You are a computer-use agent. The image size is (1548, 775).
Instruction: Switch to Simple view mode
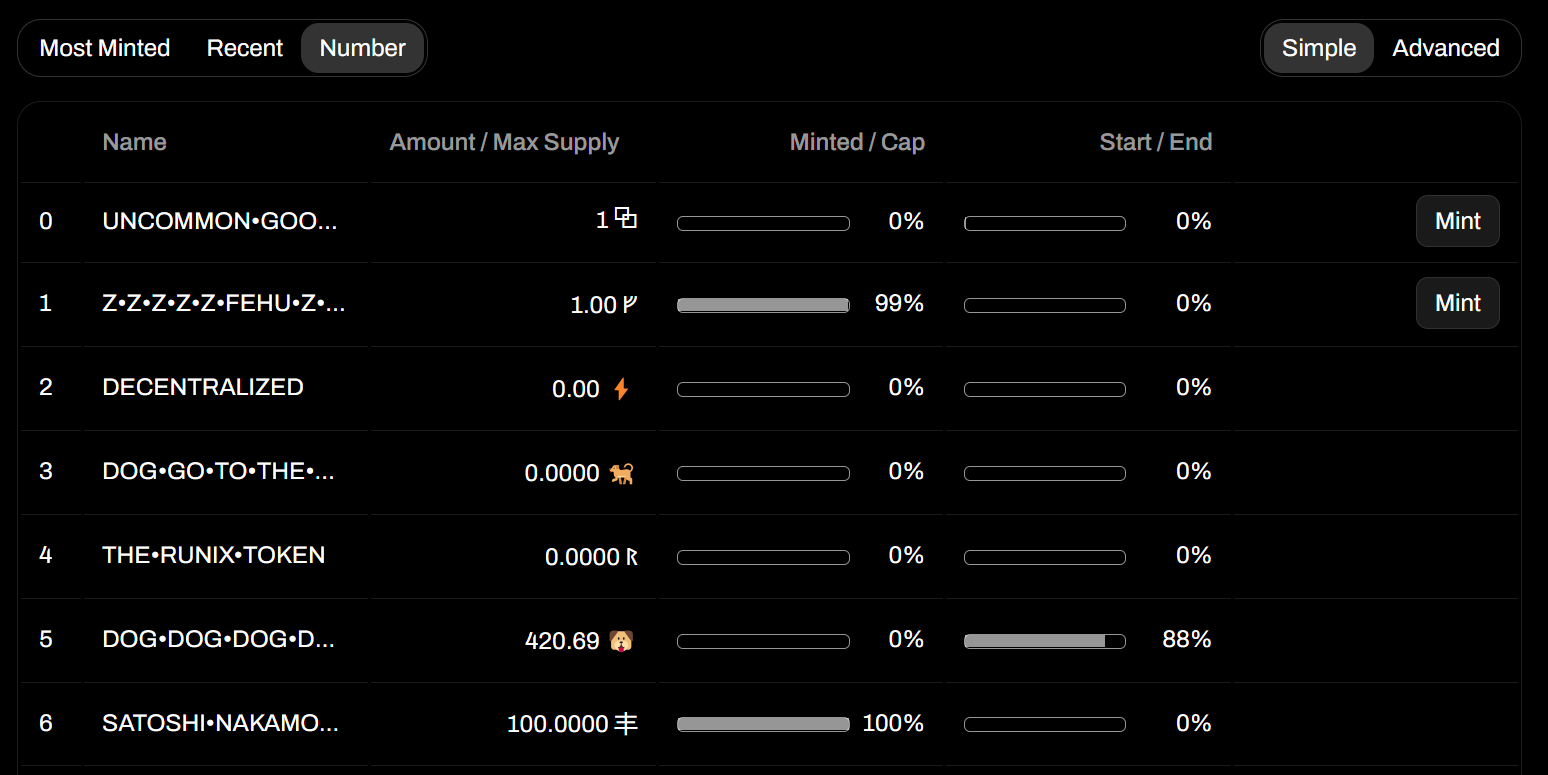1319,48
